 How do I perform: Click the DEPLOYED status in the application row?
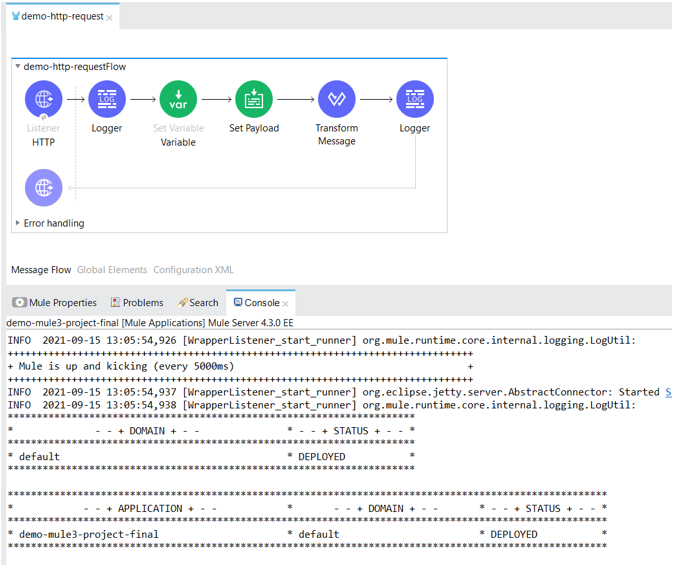514,535
